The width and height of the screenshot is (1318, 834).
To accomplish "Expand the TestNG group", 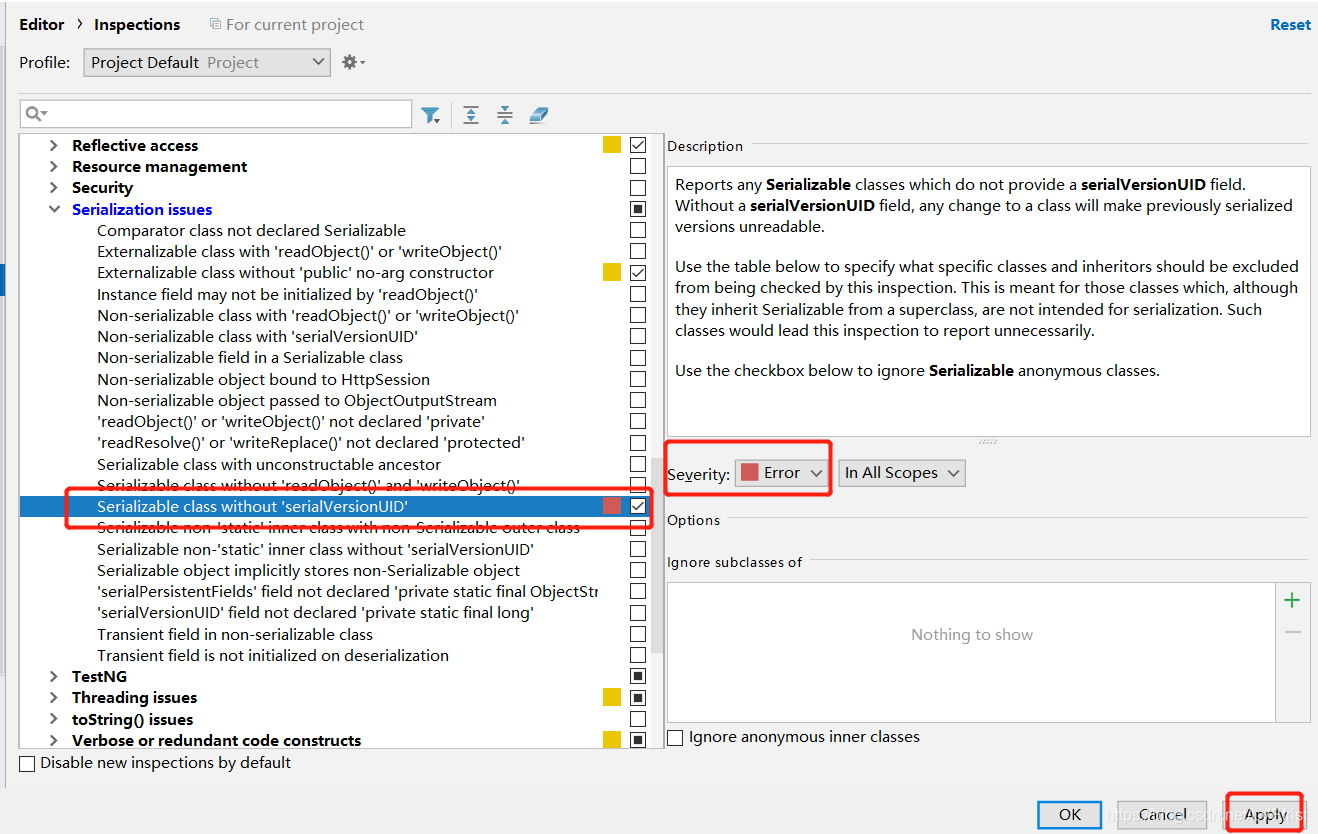I will [54, 677].
